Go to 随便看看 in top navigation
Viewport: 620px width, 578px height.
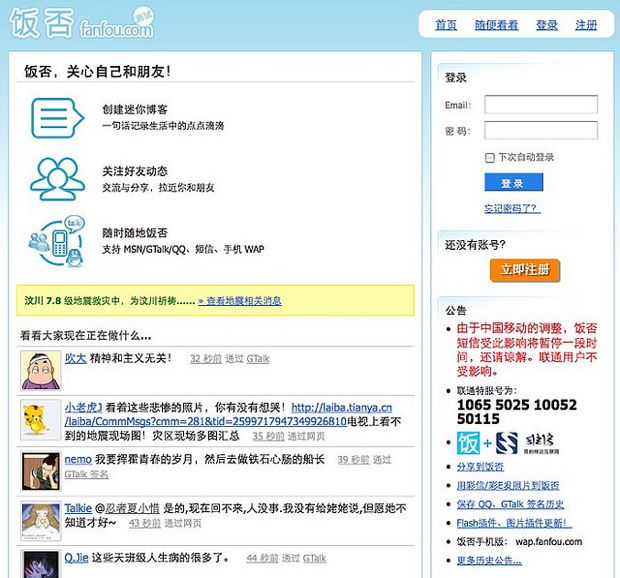click(496, 25)
